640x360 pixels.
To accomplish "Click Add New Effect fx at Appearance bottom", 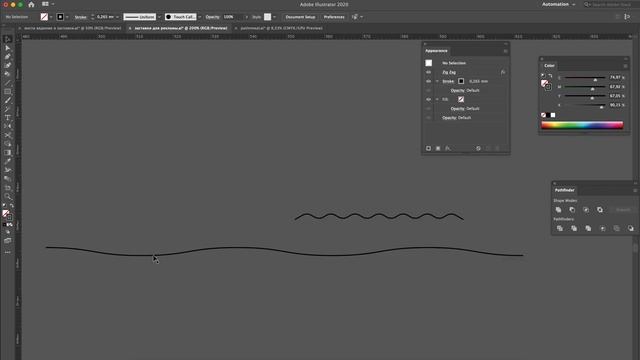I will pyautogui.click(x=448, y=149).
